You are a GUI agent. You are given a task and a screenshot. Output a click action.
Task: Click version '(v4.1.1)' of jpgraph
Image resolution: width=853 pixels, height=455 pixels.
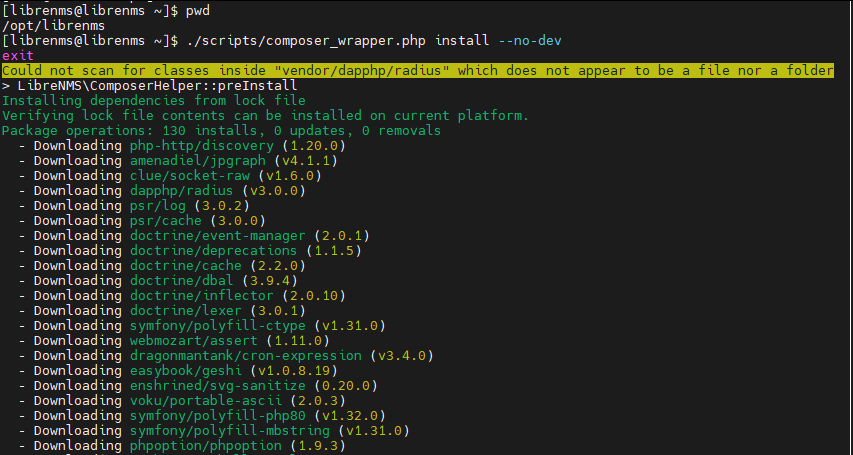click(306, 161)
